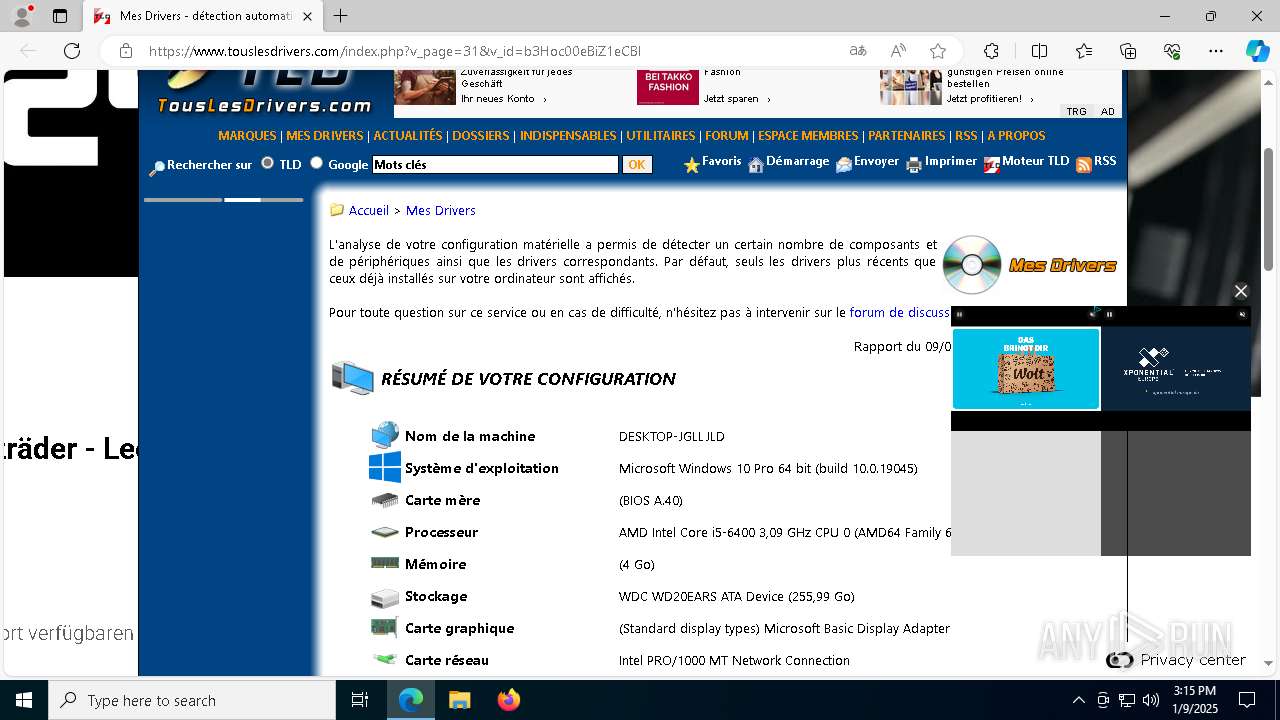Open Browser essentials heart icon
This screenshot has width=1280, height=720.
click(x=1172, y=51)
